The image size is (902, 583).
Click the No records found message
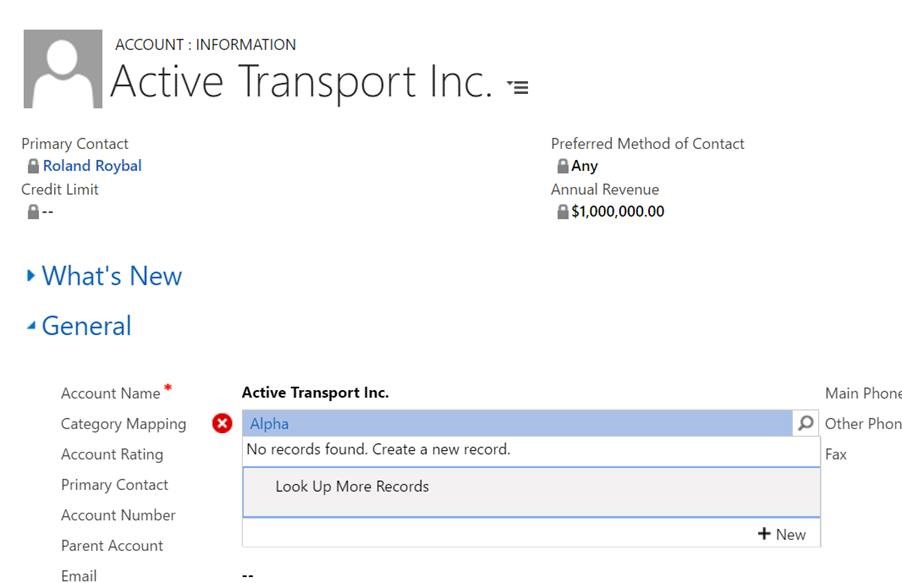pyautogui.click(x=378, y=450)
